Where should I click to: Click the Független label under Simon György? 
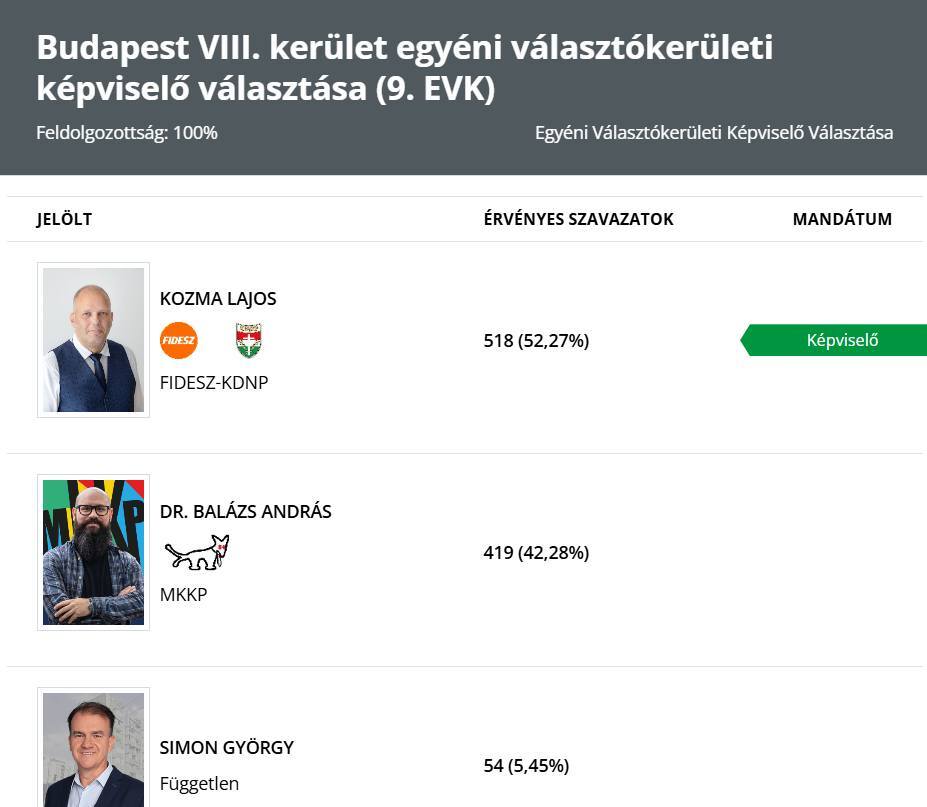199,784
